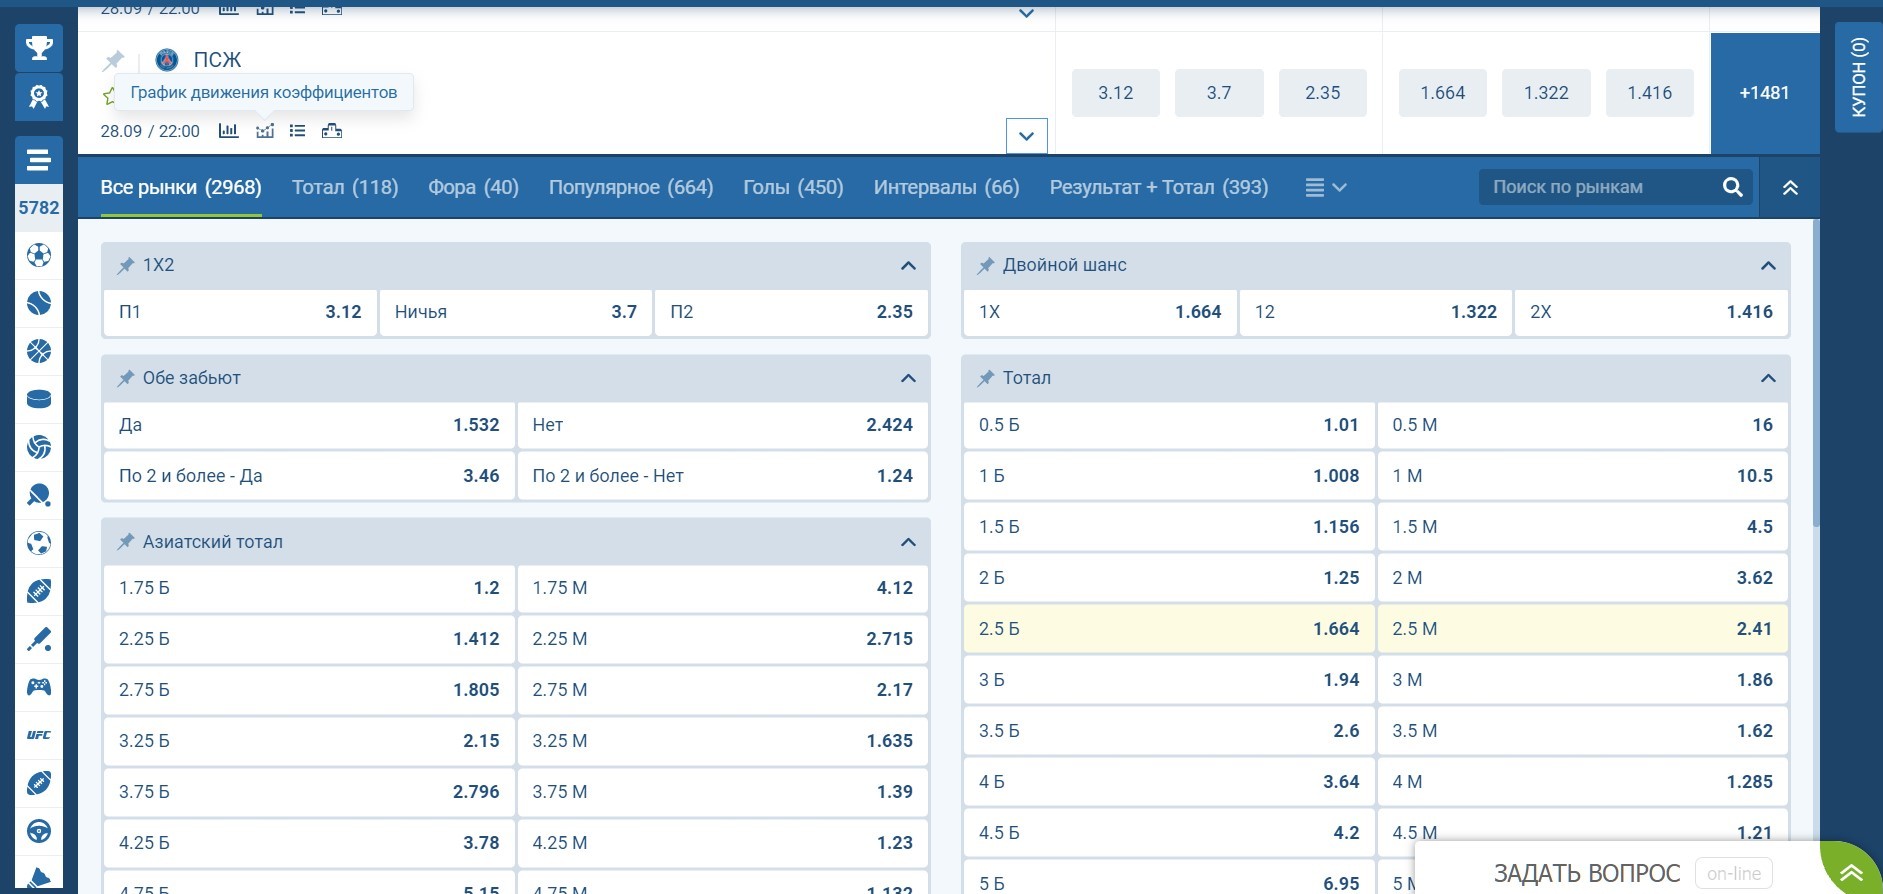Screen dimensions: 1883x894
Task: Select Обе забьют Да at 1.532
Action: tap(309, 425)
